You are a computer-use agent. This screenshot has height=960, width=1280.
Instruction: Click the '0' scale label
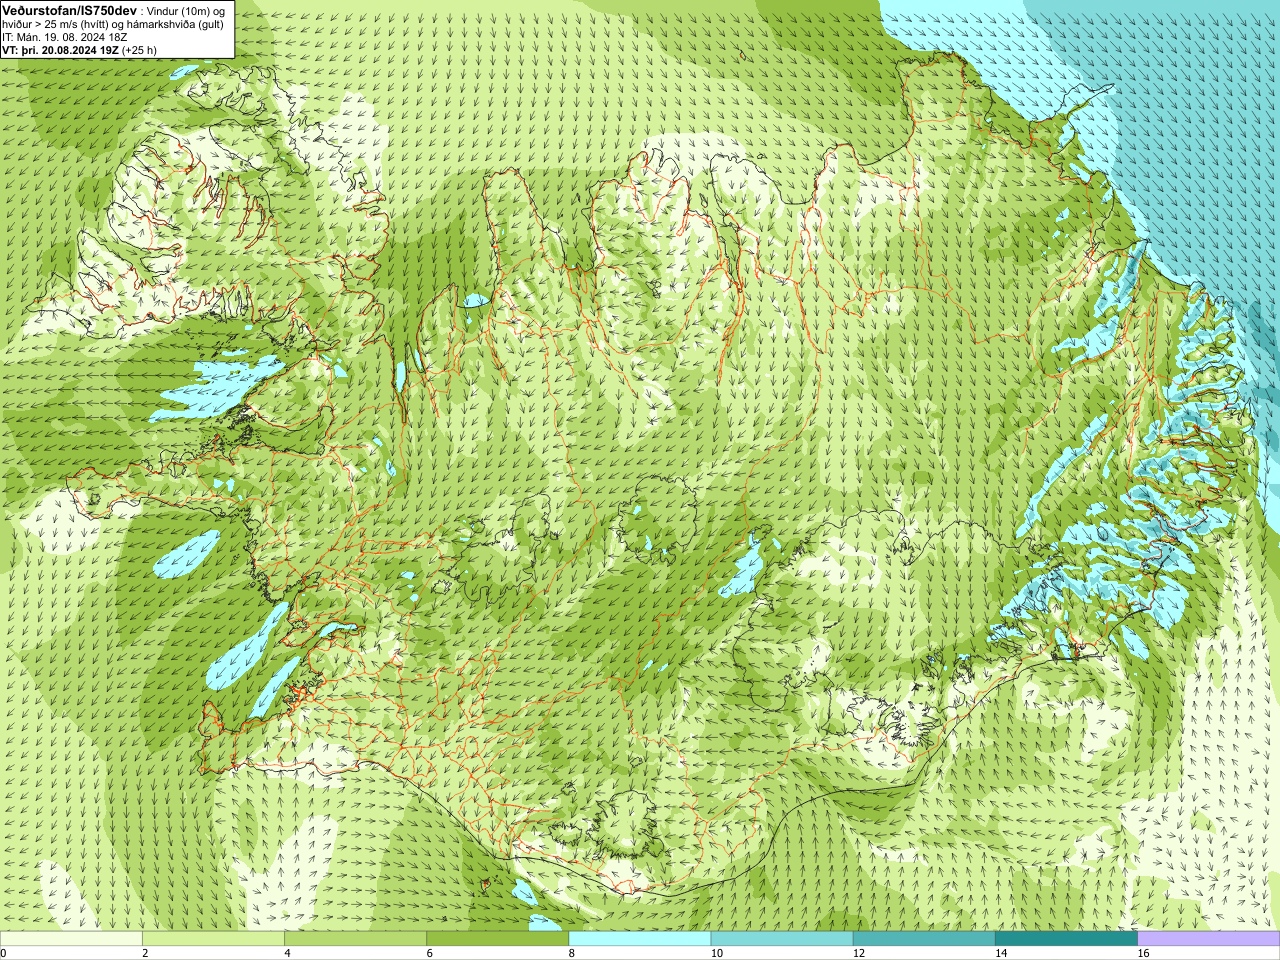4,953
